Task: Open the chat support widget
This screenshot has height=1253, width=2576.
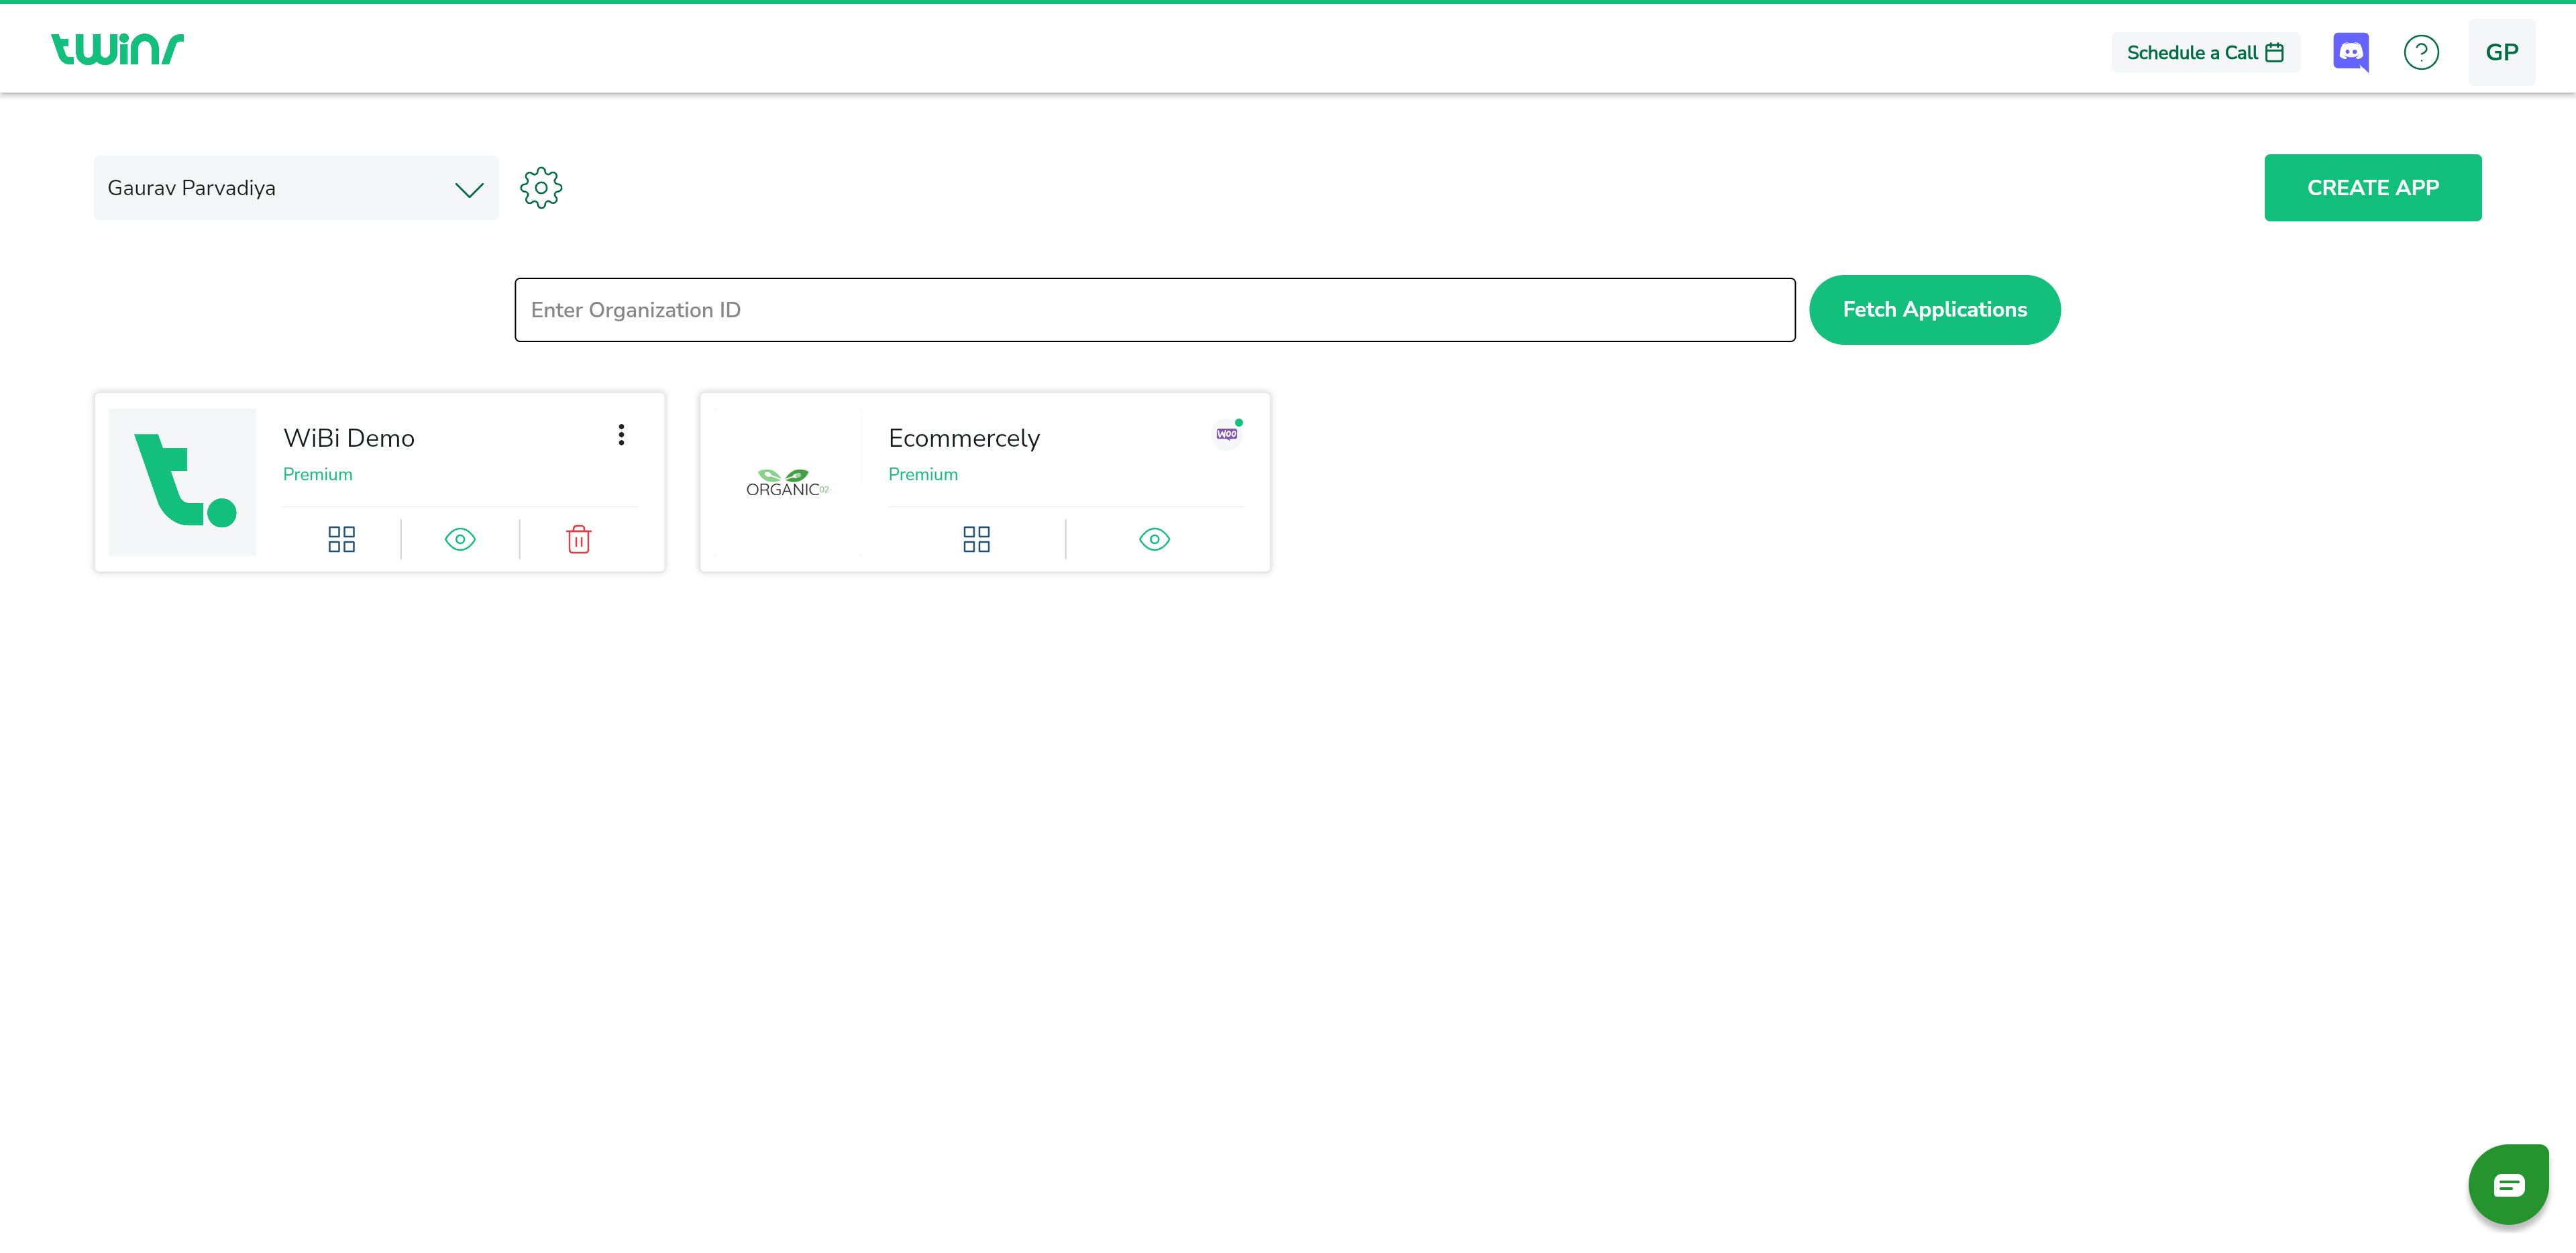Action: coord(2508,1184)
